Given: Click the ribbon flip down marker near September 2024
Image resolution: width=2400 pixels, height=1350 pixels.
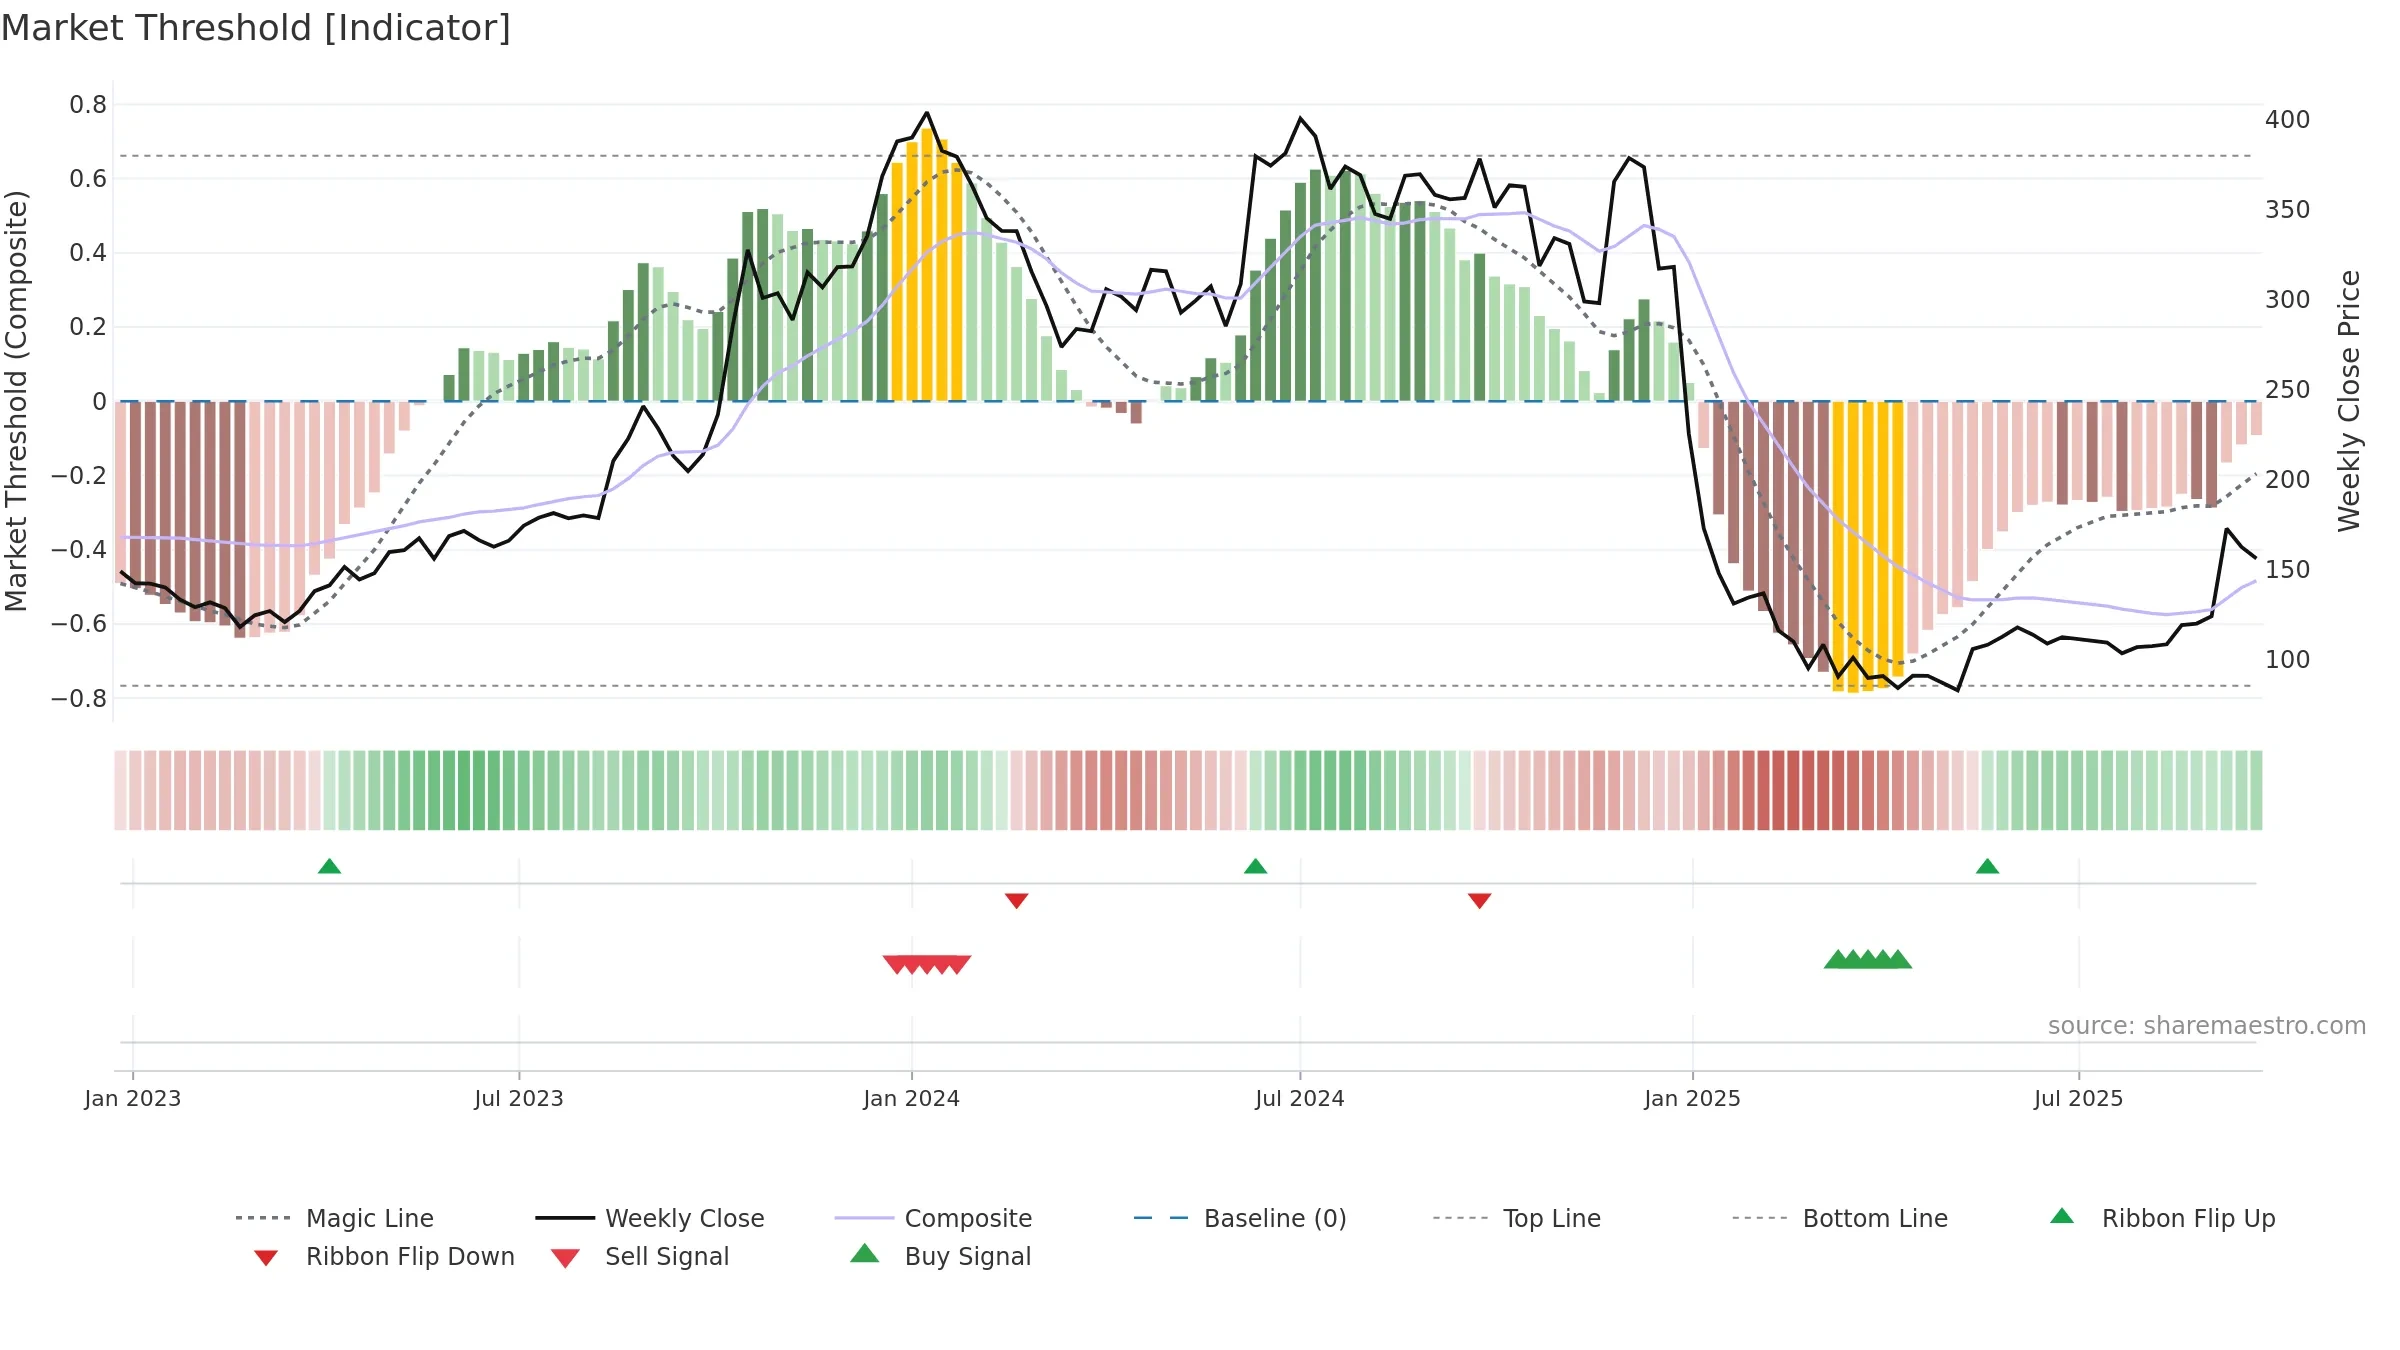Looking at the screenshot, I should (x=1479, y=900).
